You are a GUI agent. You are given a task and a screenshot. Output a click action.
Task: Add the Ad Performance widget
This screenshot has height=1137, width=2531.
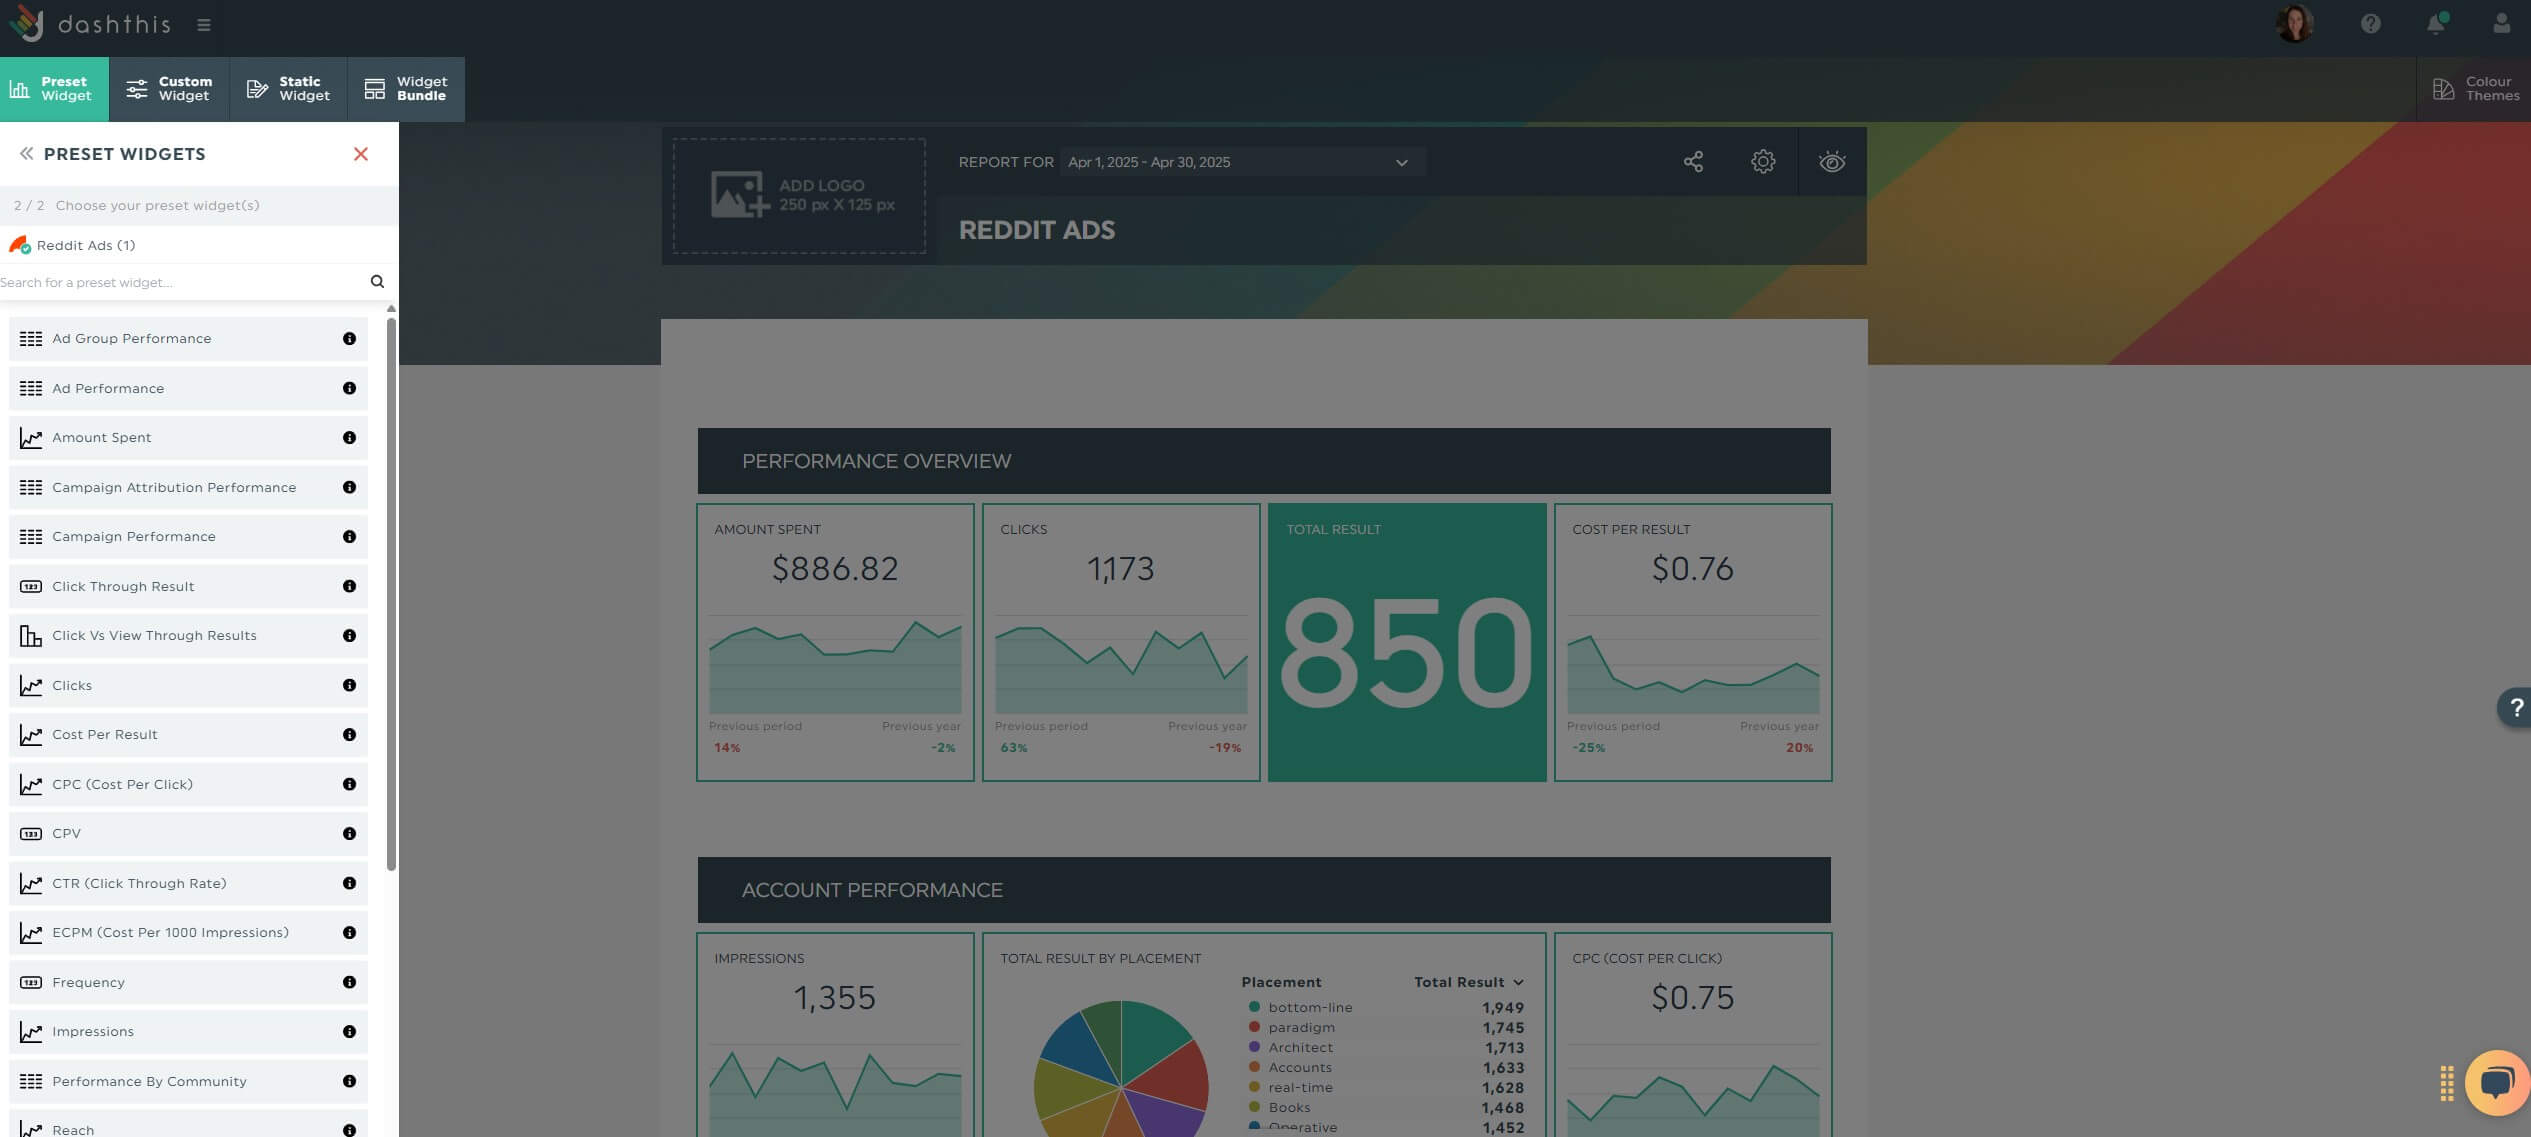188,388
